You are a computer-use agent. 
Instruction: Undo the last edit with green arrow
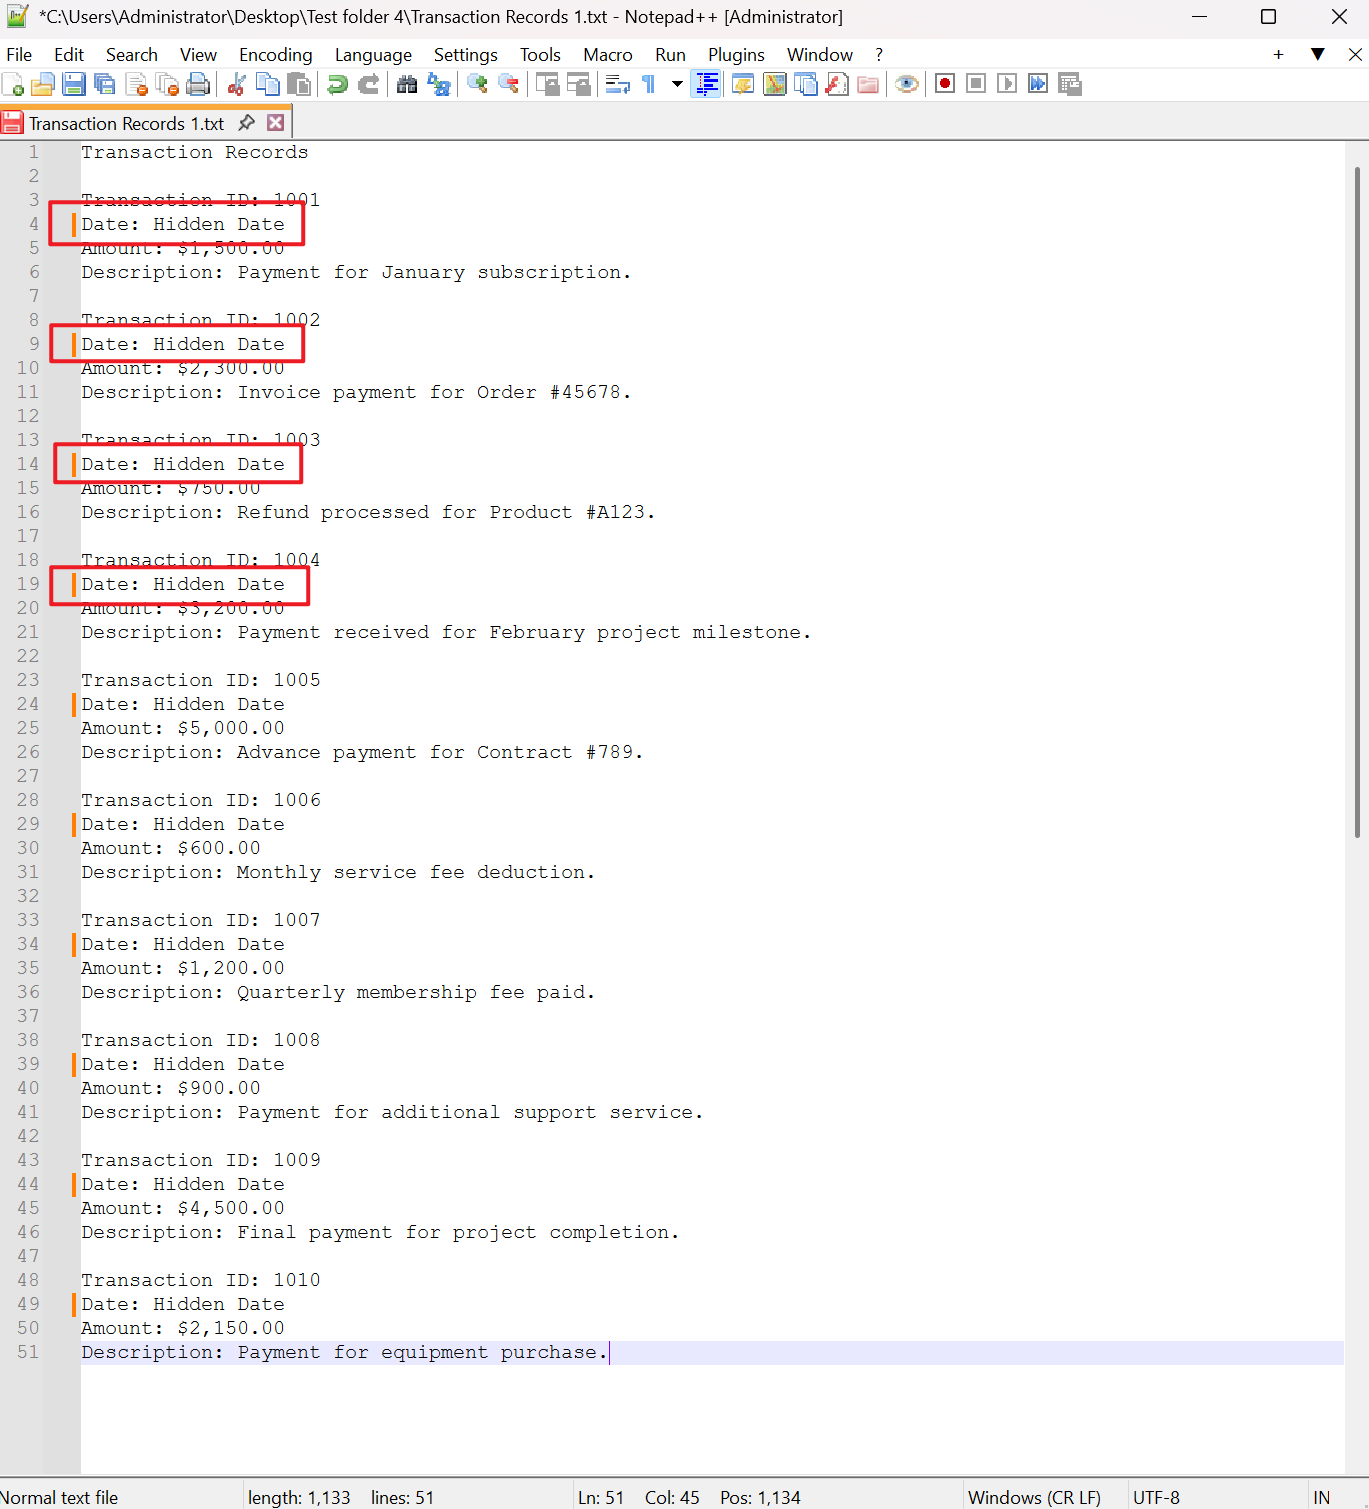pos(338,85)
